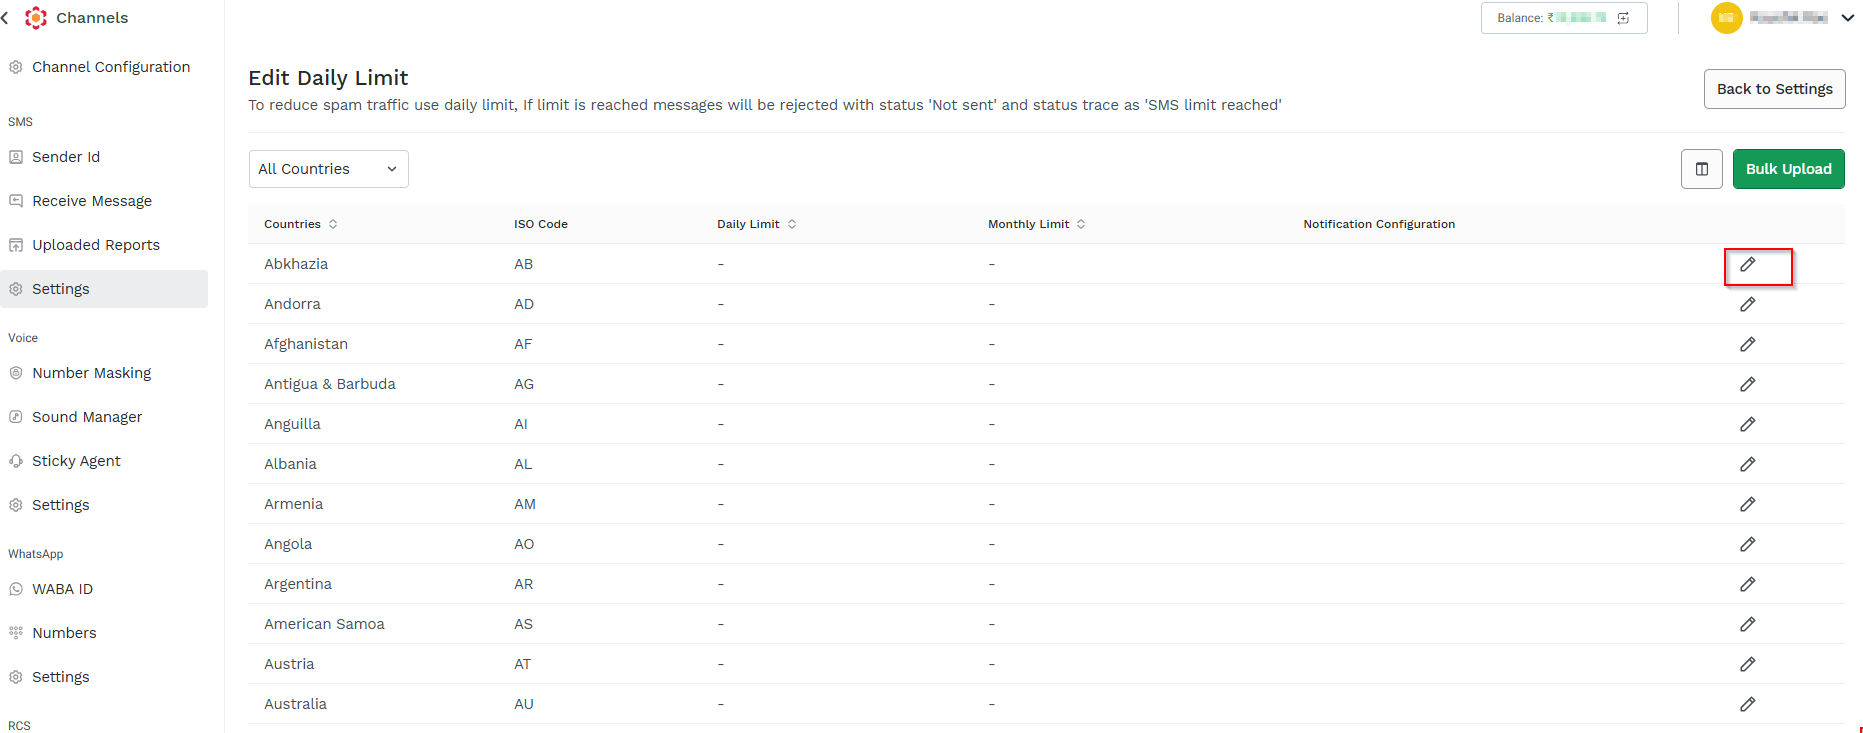Open Channel Configuration in sidebar

(111, 67)
